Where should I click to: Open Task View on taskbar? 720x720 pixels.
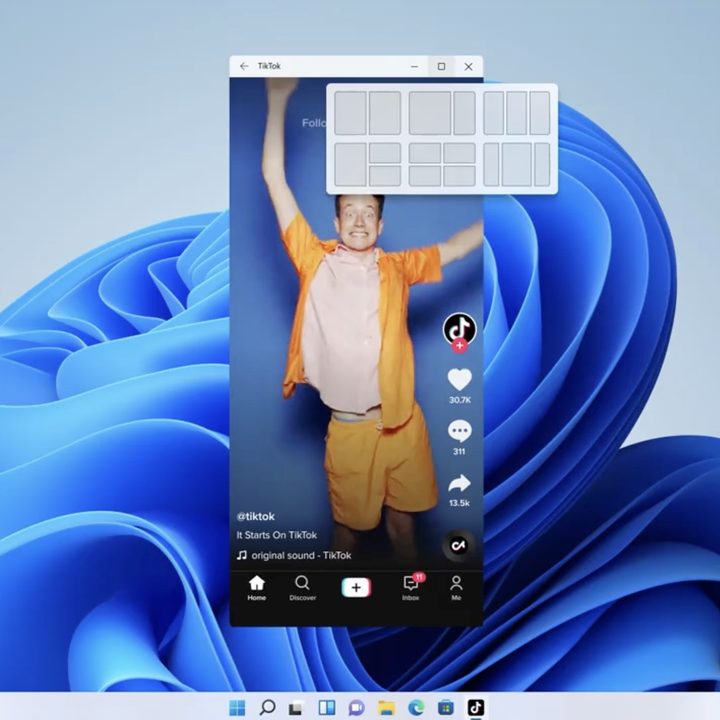[297, 708]
